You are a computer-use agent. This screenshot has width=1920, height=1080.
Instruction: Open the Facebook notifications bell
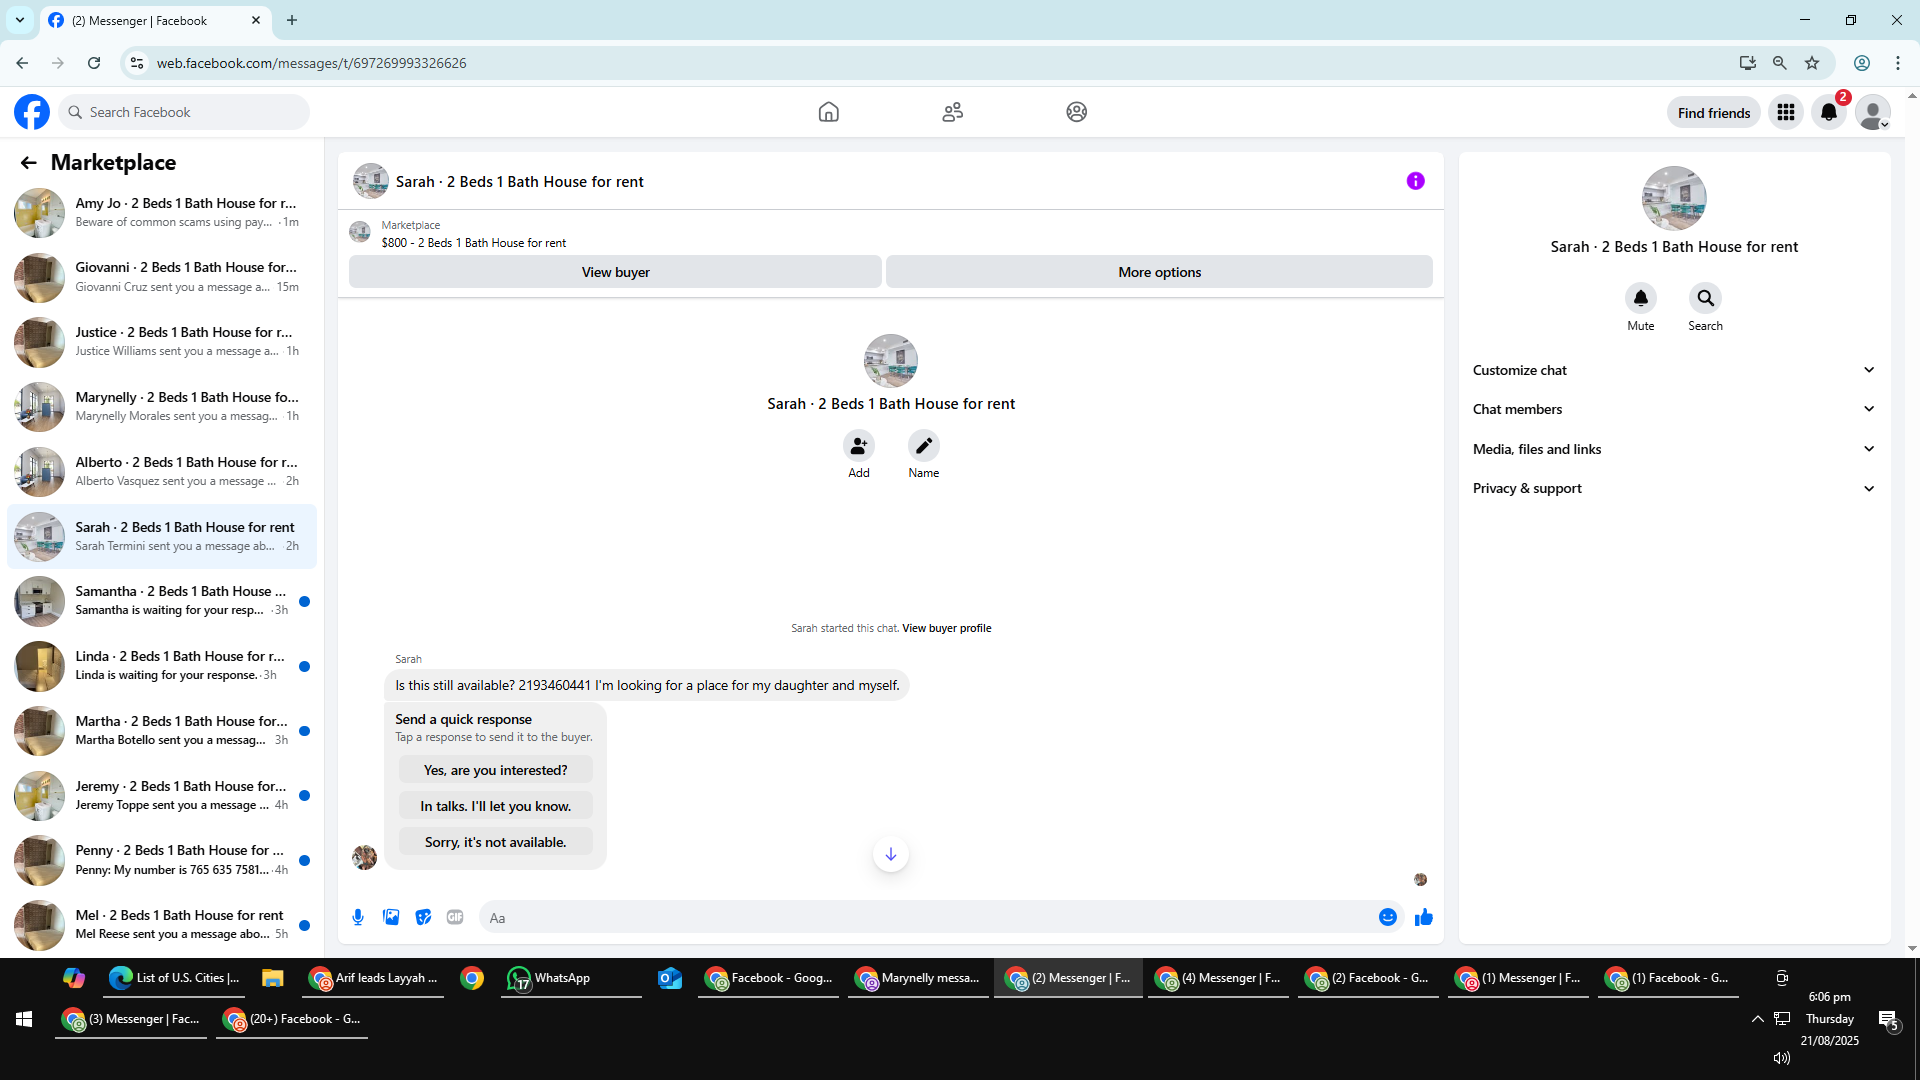click(x=1829, y=112)
